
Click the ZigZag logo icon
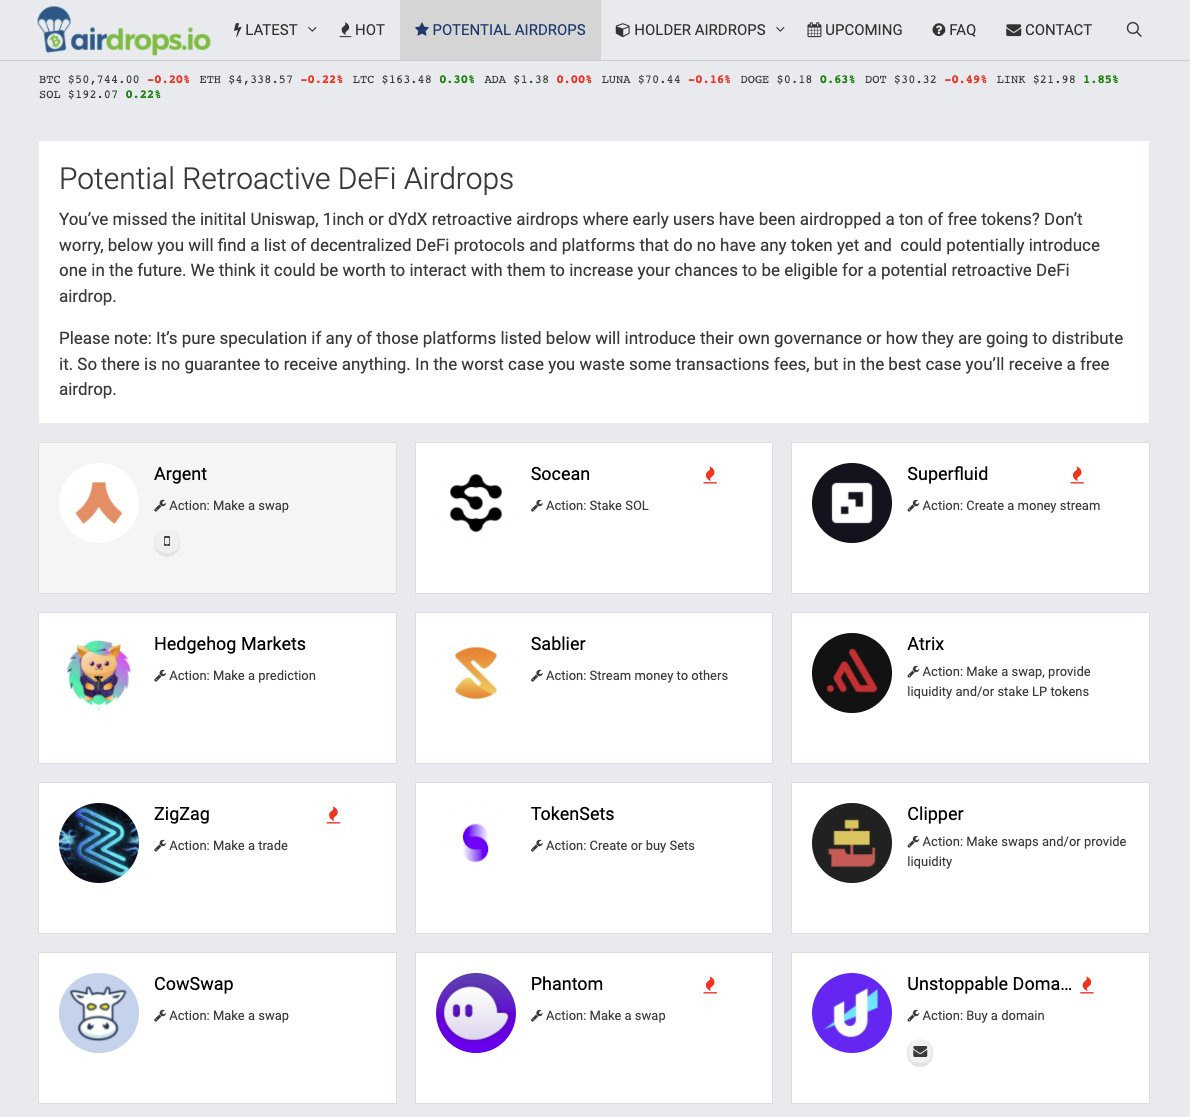(x=99, y=842)
